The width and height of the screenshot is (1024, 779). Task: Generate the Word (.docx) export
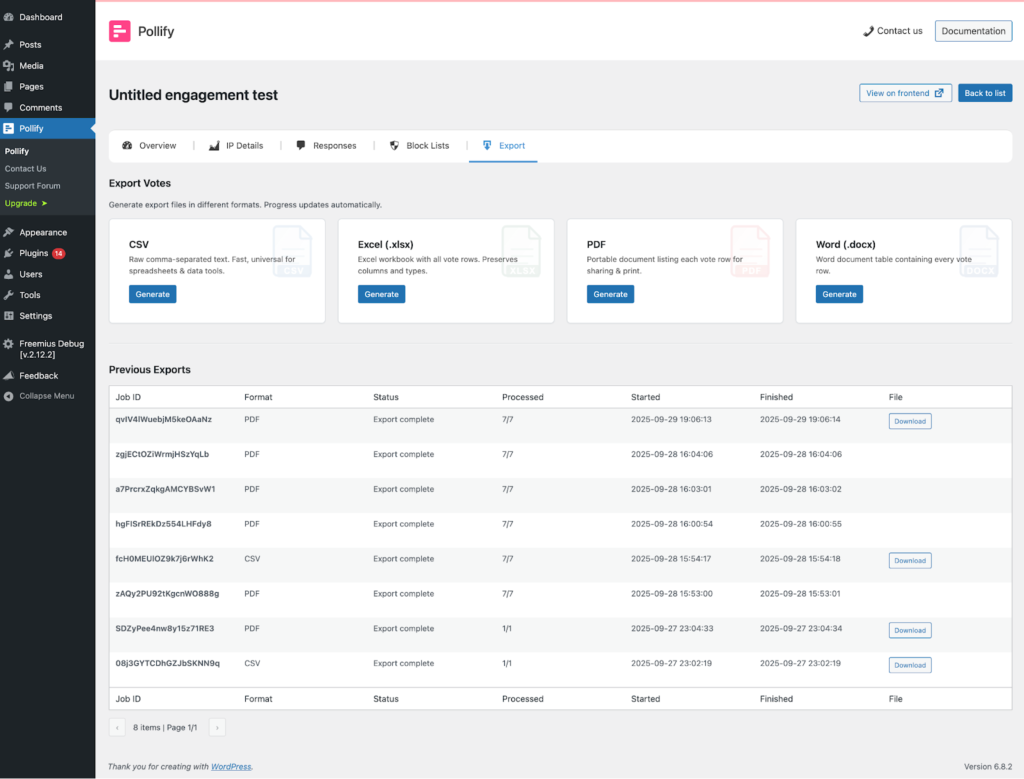(839, 294)
